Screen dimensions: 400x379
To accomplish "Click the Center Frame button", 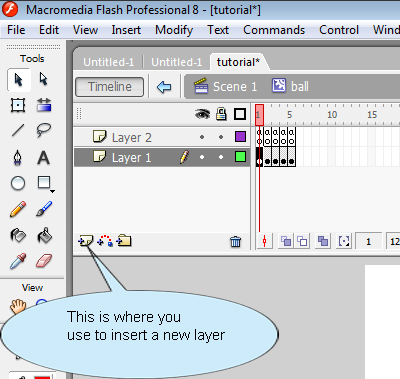I will coord(265,241).
